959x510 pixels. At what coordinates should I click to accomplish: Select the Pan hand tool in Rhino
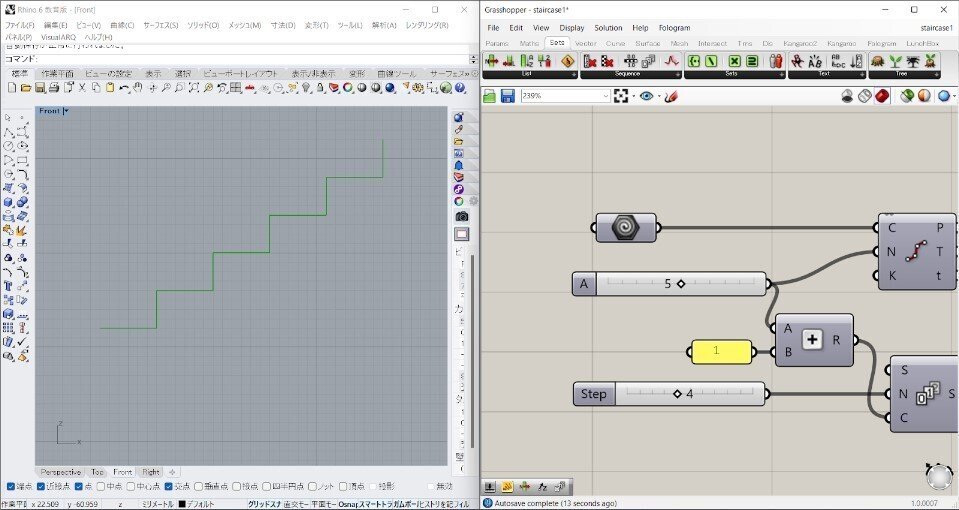pos(138,87)
